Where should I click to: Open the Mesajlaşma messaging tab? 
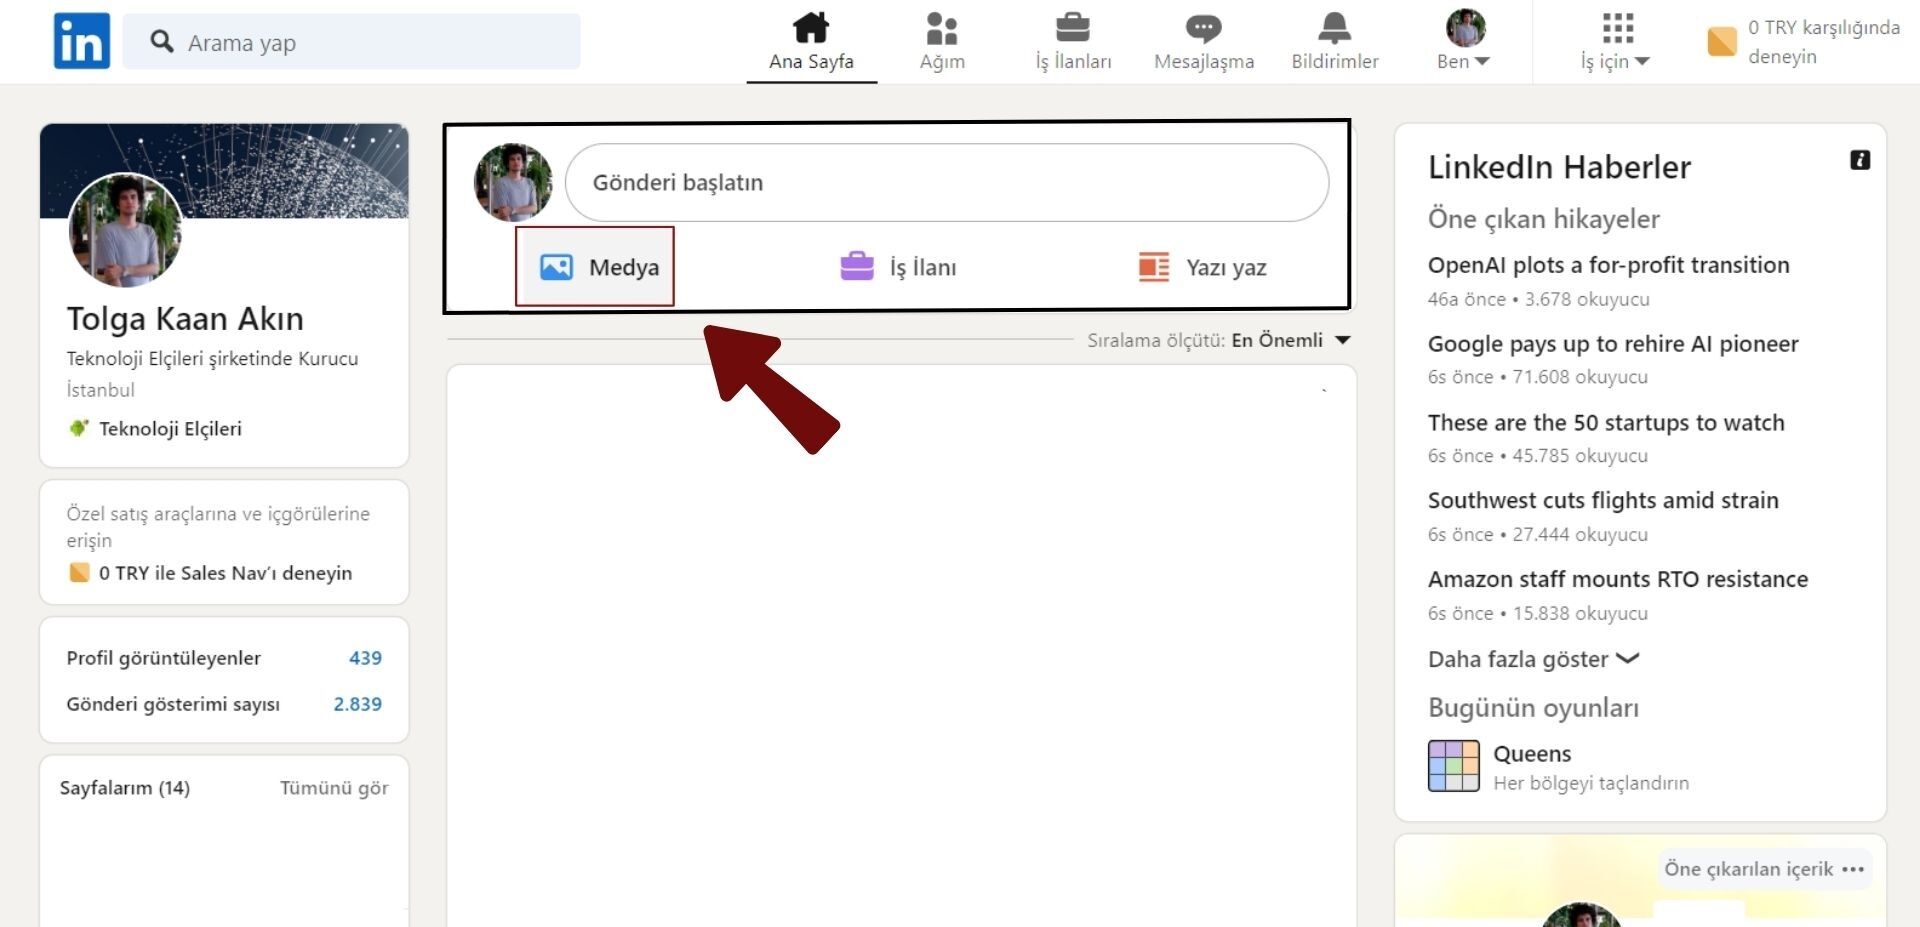tap(1204, 42)
